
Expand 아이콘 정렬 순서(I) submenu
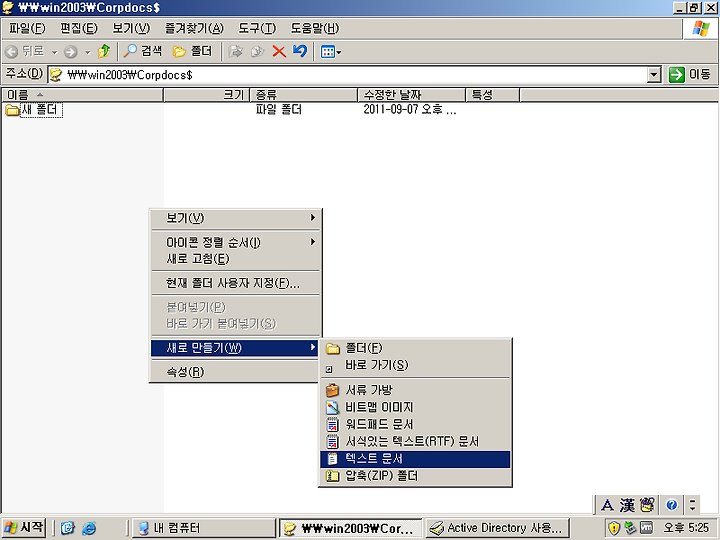(236, 242)
